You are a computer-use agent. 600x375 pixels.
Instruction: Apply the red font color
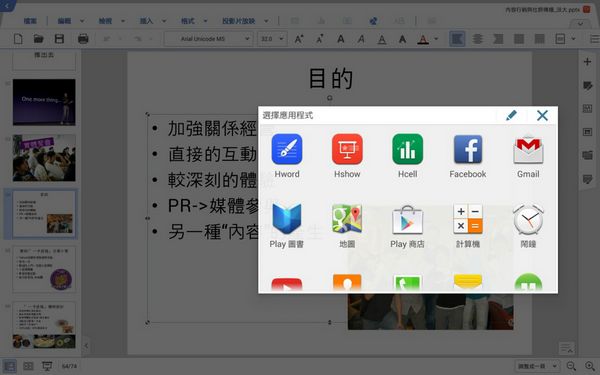[423, 39]
